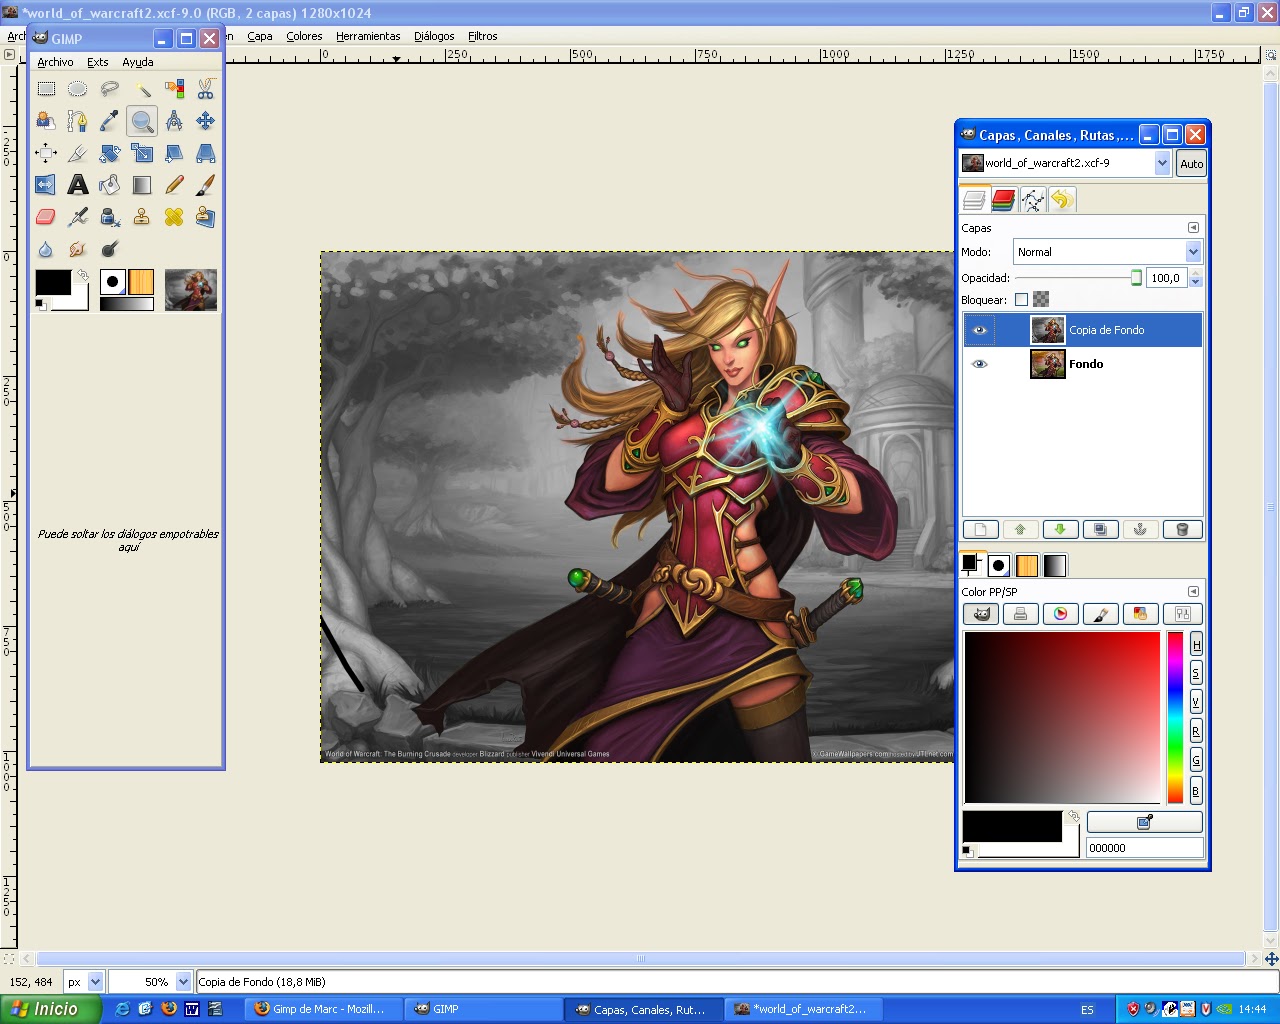This screenshot has width=1280, height=1024.
Task: Switch to the Undo History tab
Action: tap(1061, 200)
